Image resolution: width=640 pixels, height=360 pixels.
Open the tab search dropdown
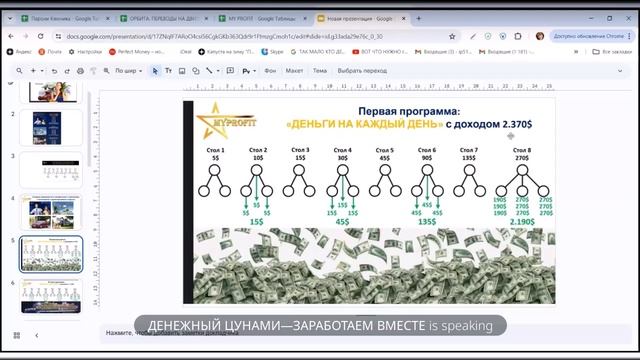pyautogui.click(x=10, y=18)
